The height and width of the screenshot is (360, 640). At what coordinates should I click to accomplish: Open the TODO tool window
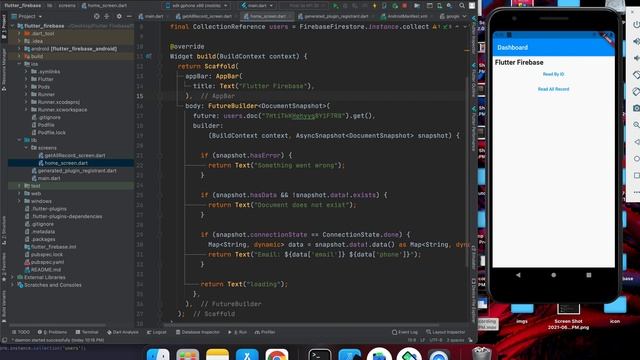pos(21,332)
